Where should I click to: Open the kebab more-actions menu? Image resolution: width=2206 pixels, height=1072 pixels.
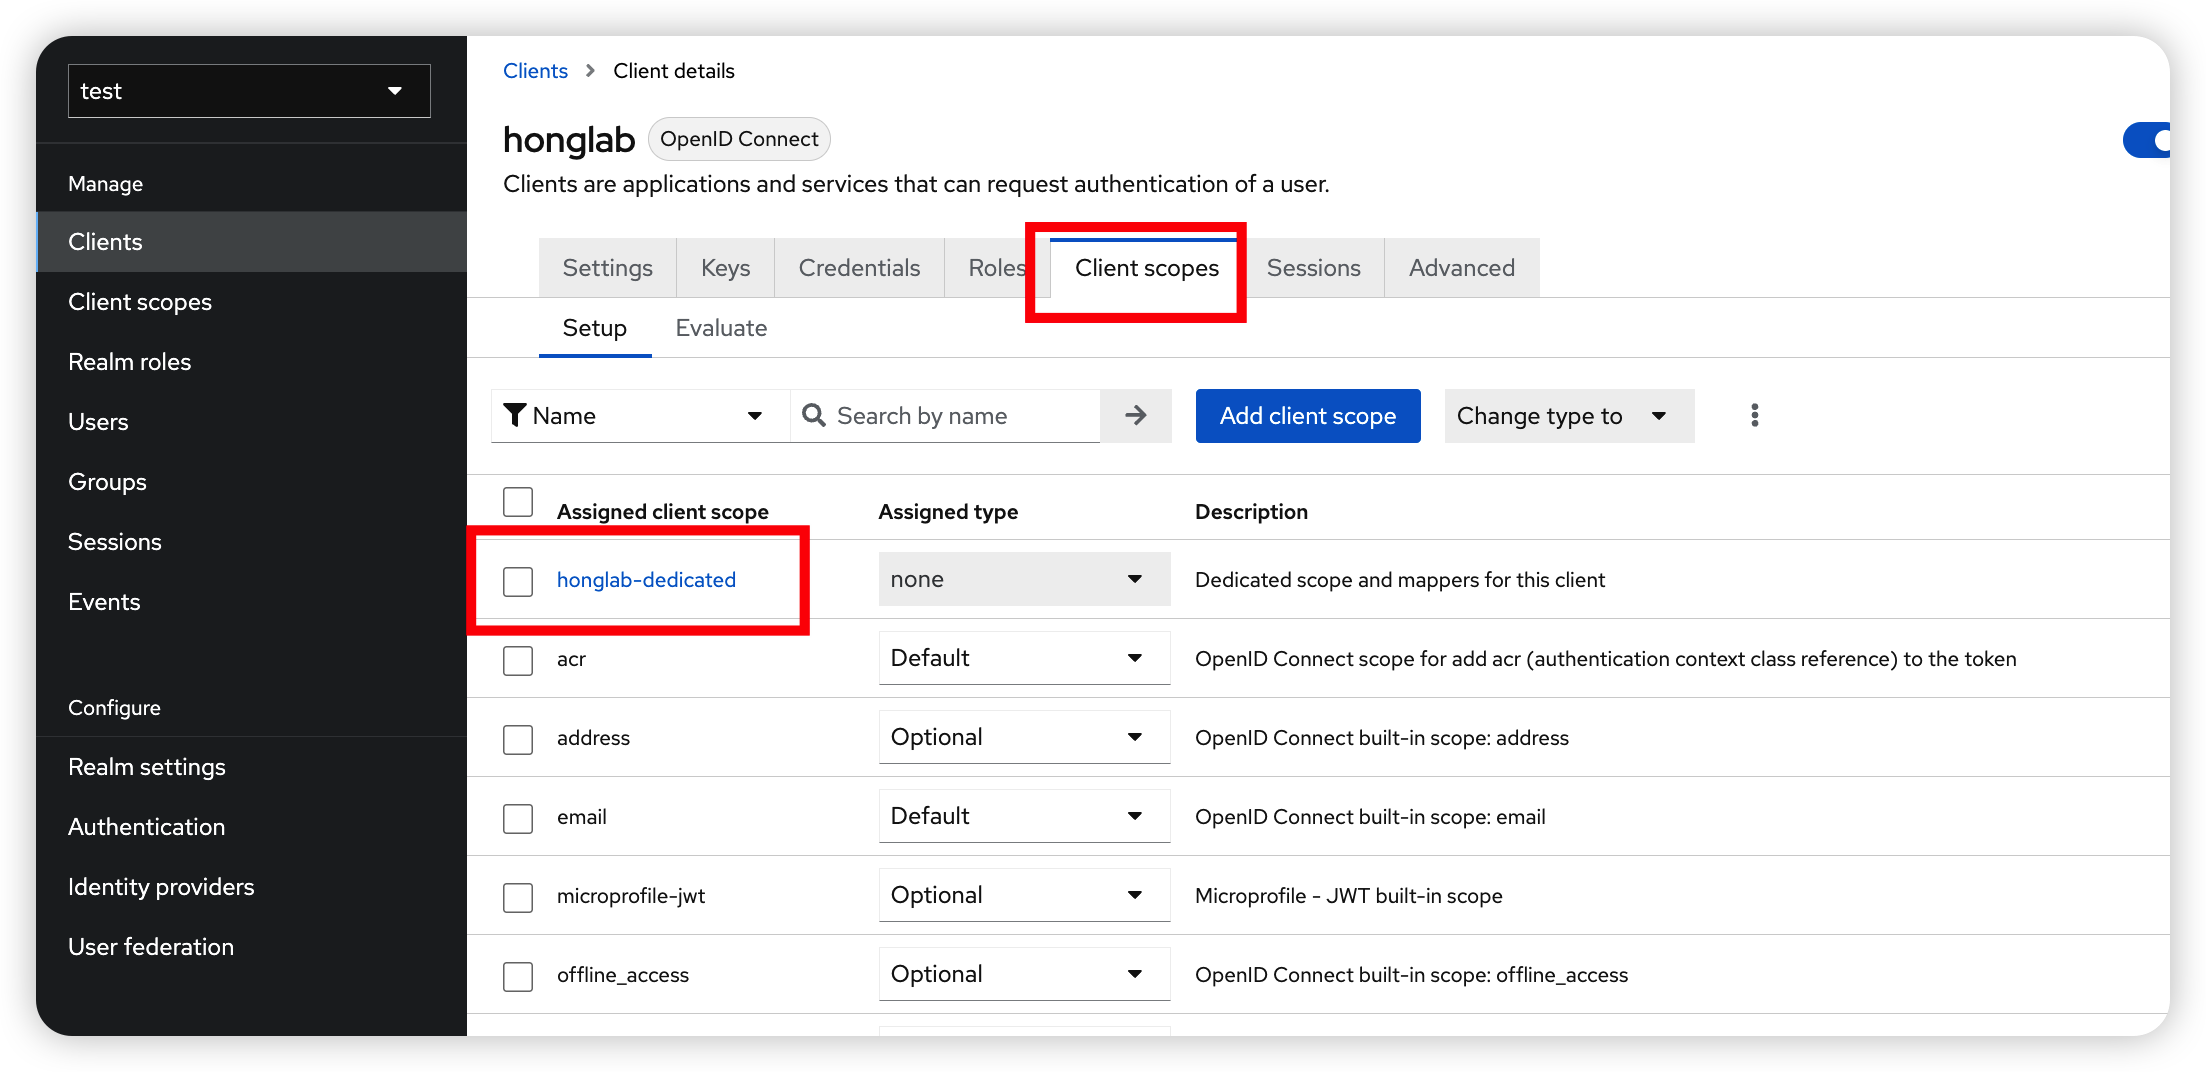pyautogui.click(x=1754, y=415)
